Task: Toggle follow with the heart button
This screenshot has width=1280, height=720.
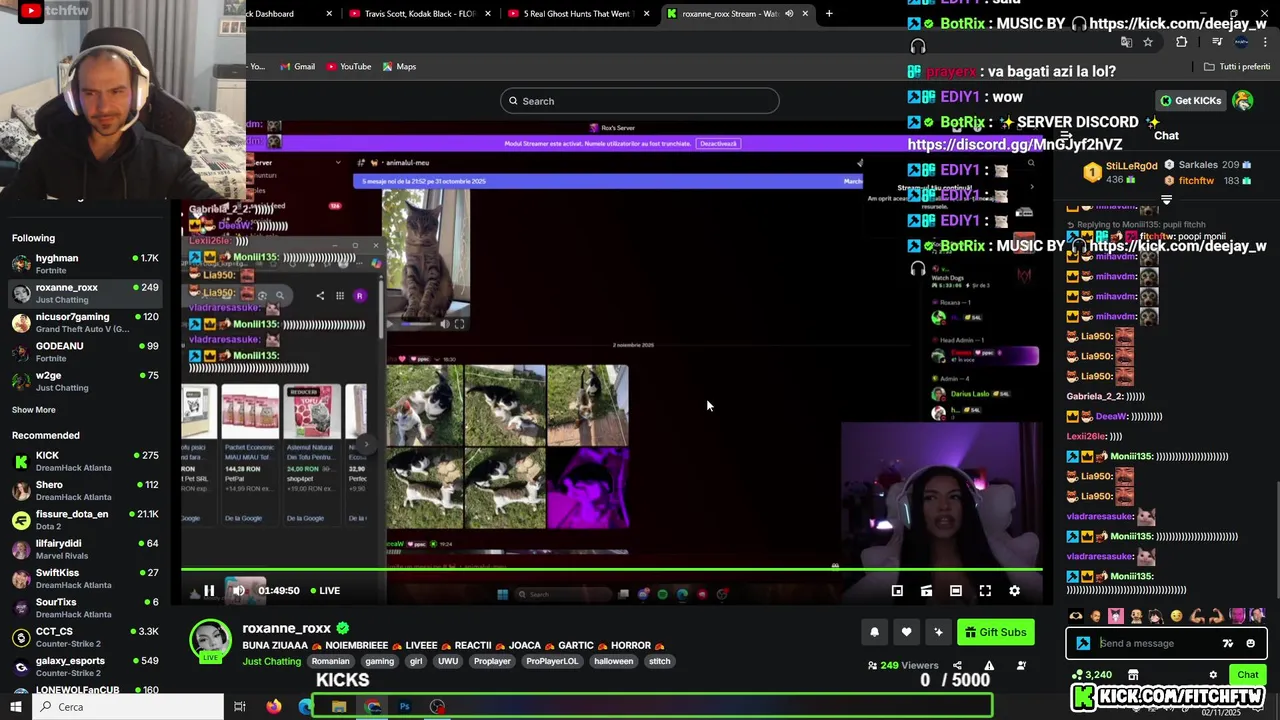Action: pyautogui.click(x=906, y=632)
